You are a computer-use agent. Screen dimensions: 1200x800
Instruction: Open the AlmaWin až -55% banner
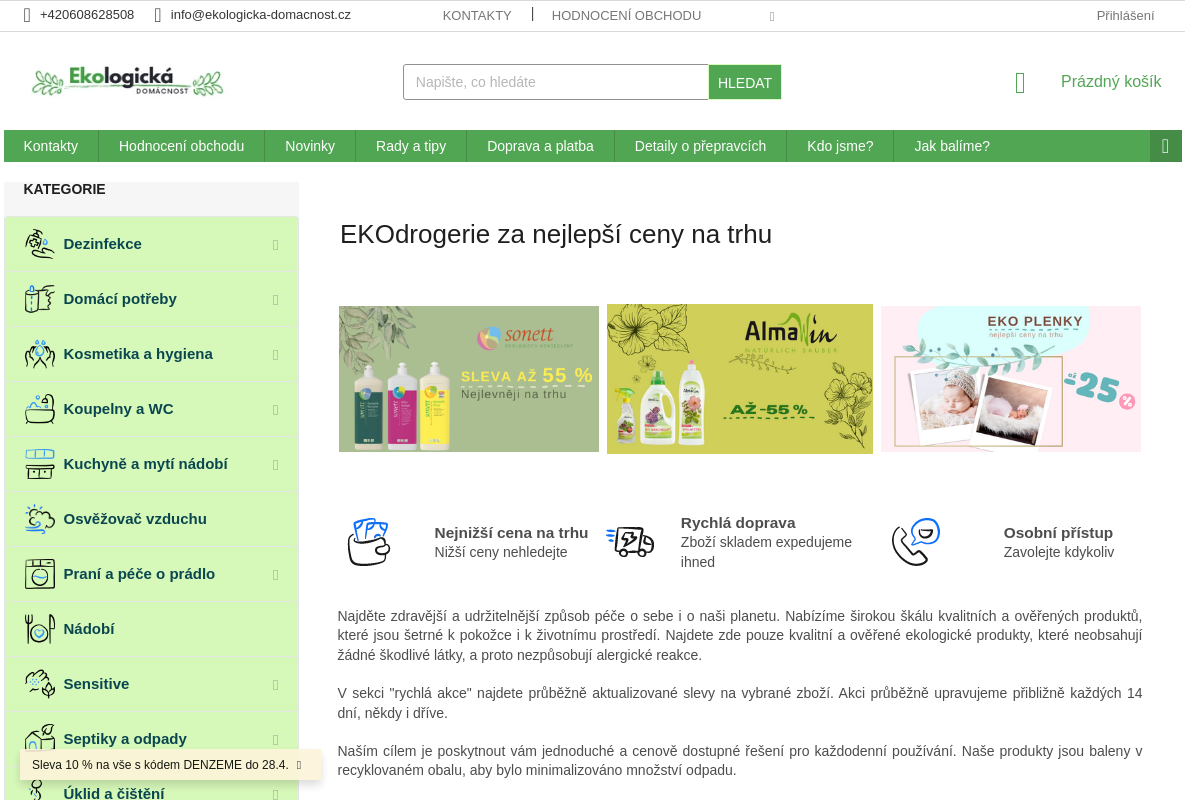pos(740,379)
